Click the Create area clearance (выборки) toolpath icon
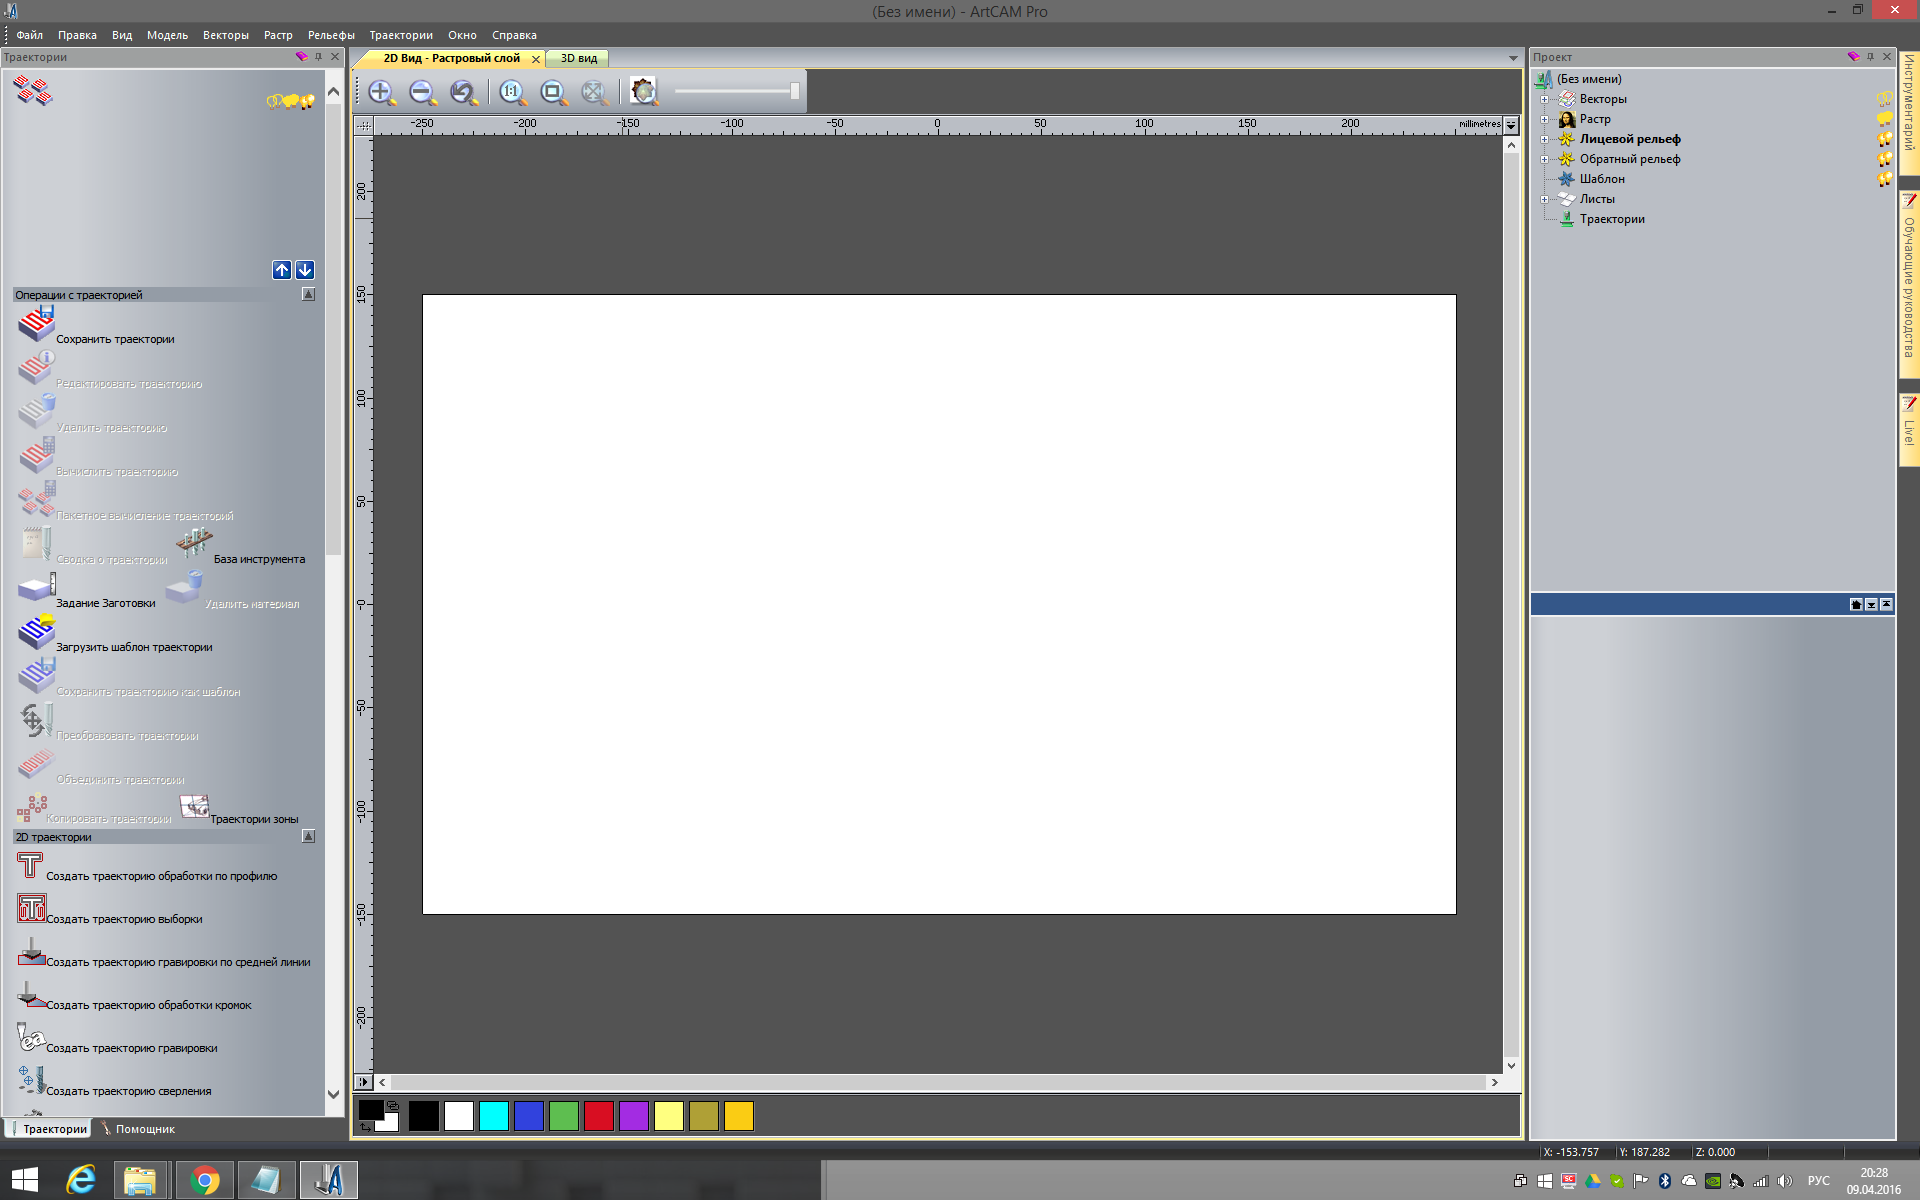The height and width of the screenshot is (1200, 1920). click(x=31, y=908)
